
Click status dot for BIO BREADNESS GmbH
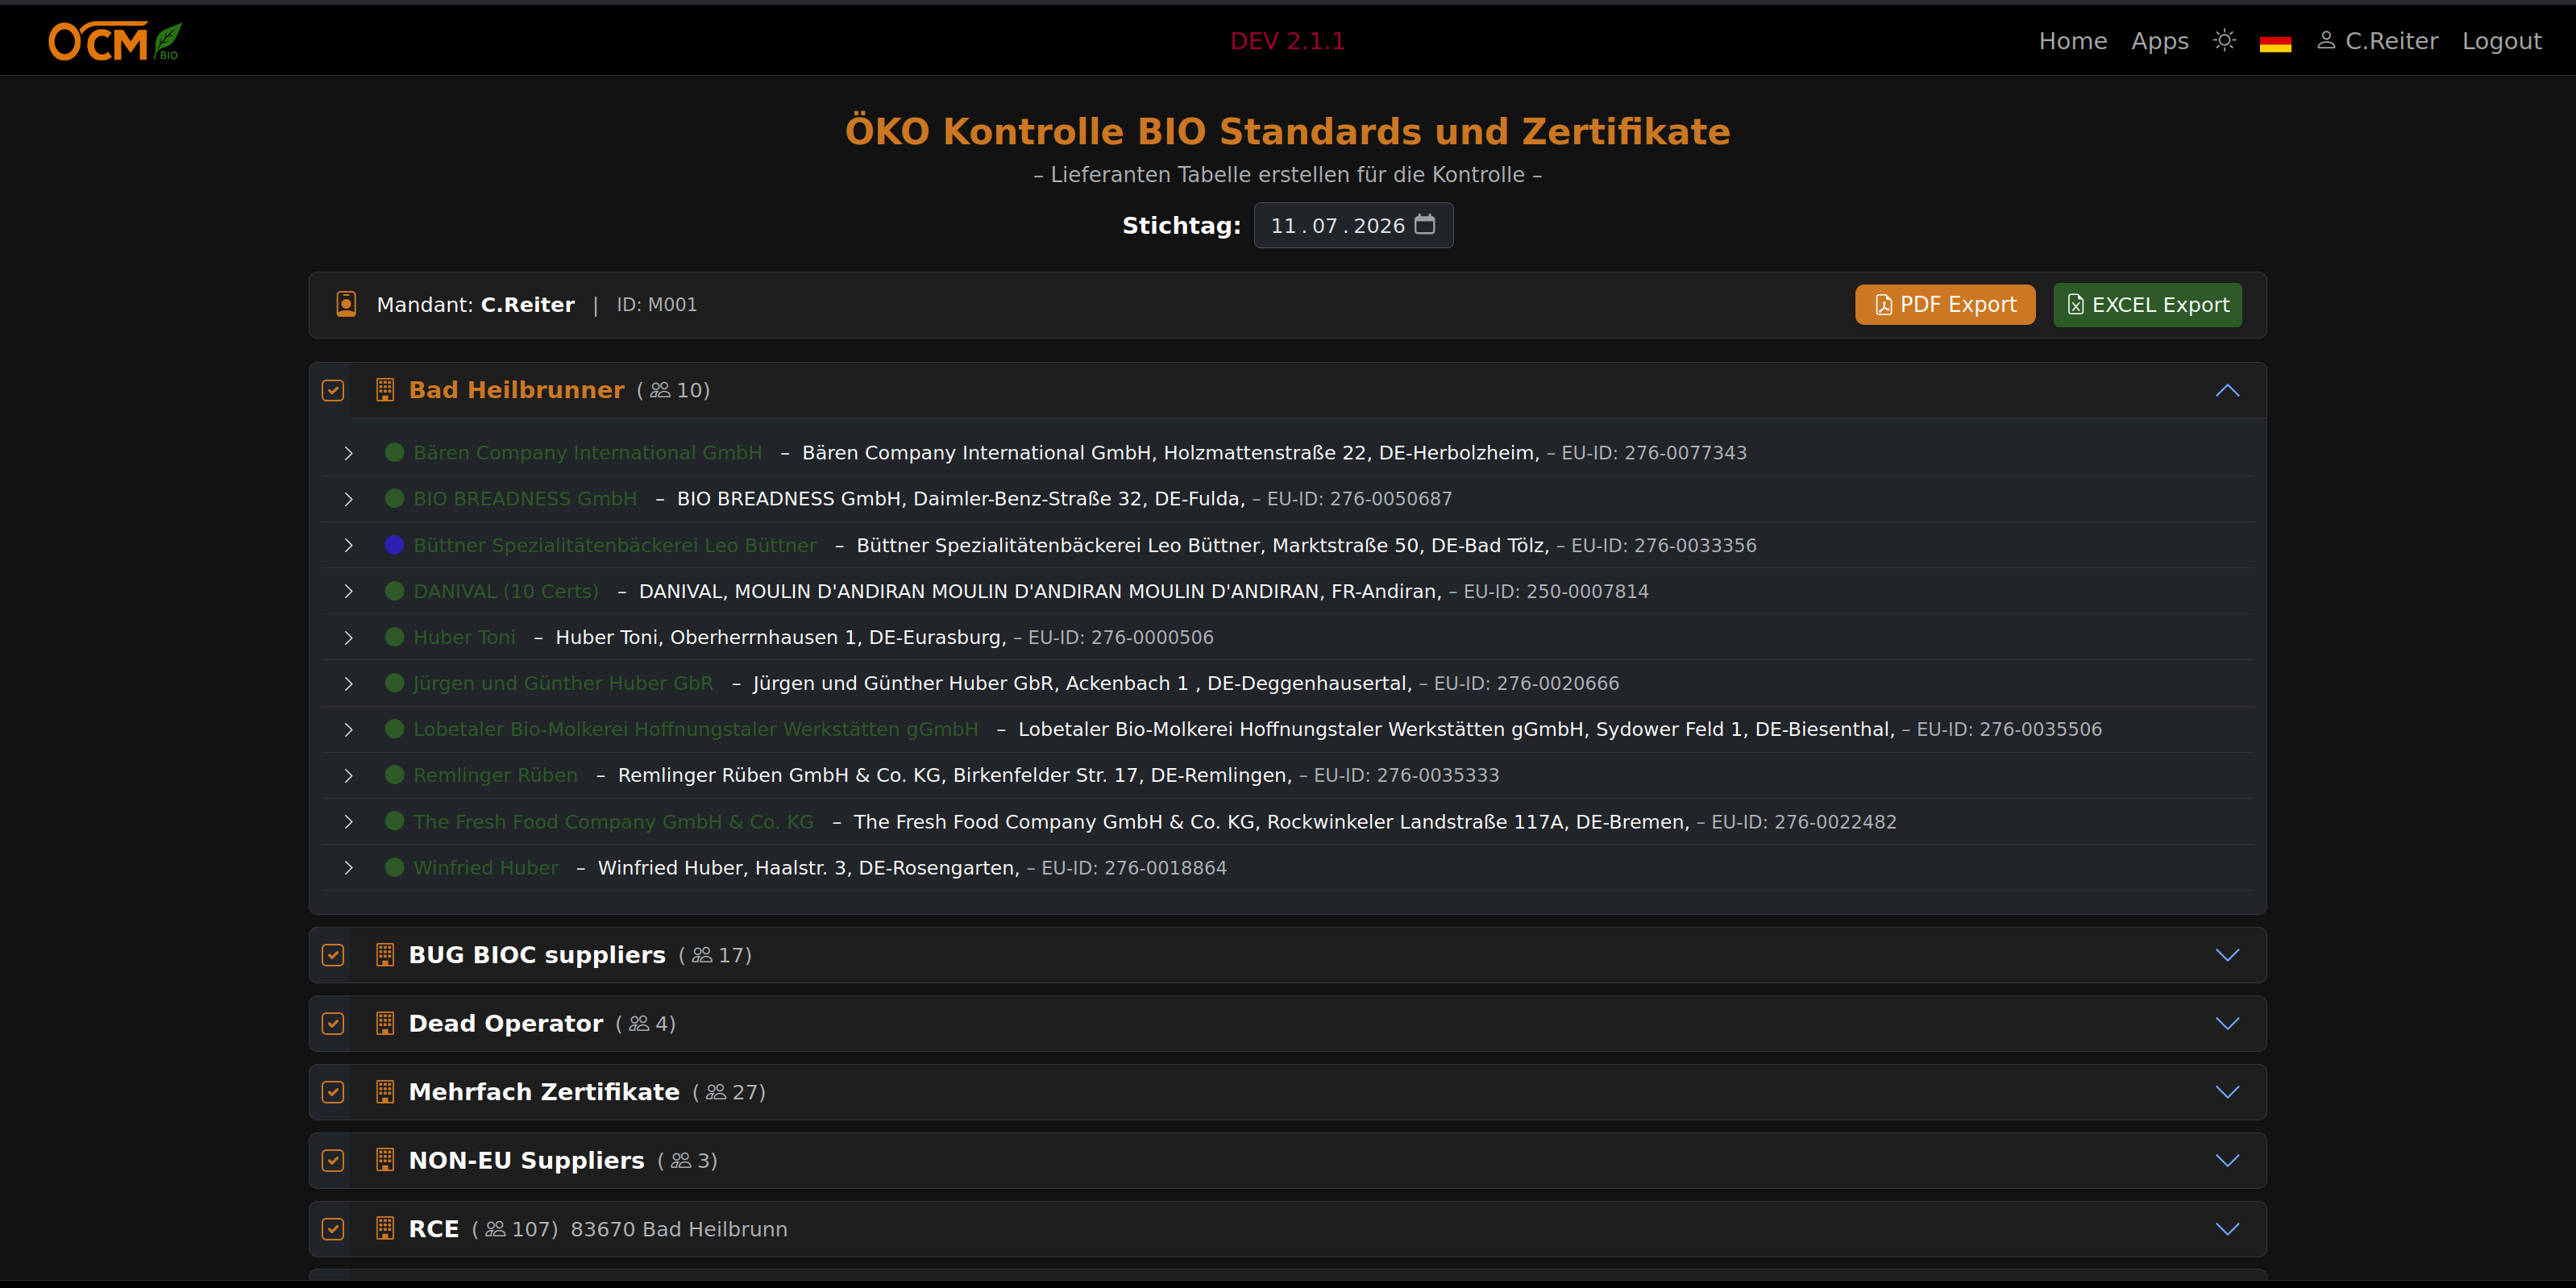(395, 498)
